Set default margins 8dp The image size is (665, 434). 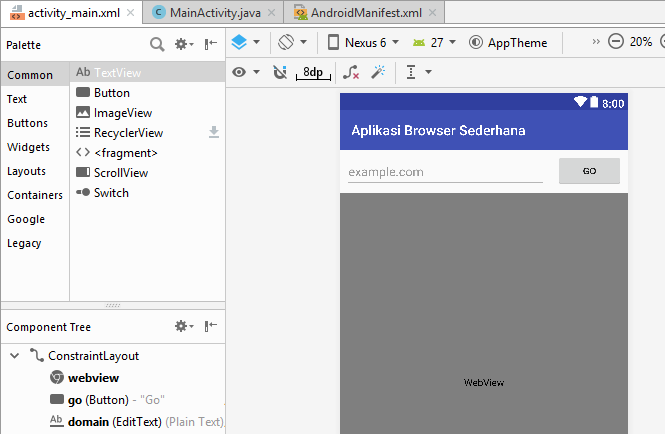pos(313,73)
